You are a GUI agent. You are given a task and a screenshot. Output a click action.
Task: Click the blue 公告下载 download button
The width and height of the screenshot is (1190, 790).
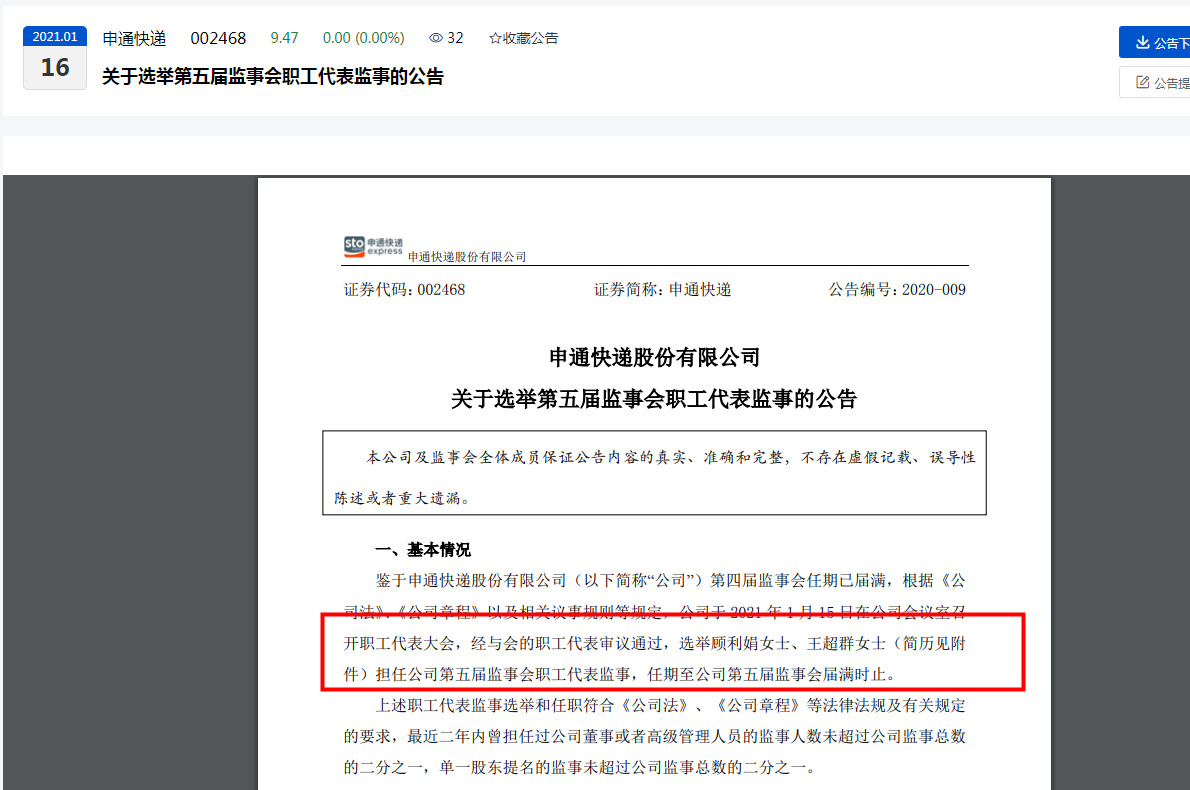1154,42
